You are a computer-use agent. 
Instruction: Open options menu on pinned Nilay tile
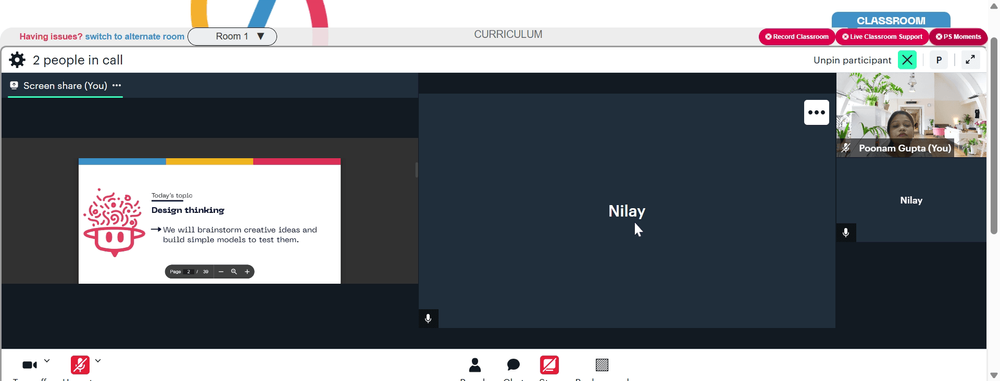pyautogui.click(x=816, y=113)
